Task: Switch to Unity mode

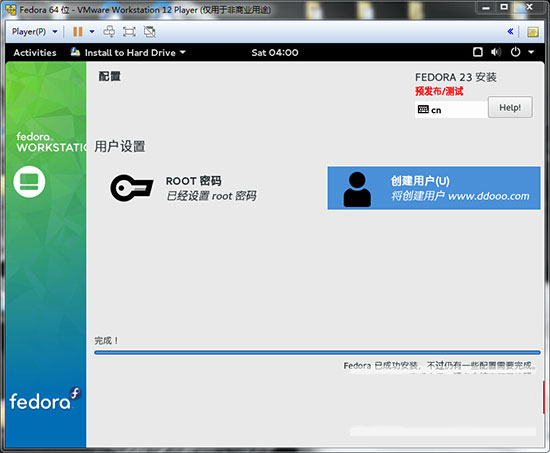Action: [150, 32]
